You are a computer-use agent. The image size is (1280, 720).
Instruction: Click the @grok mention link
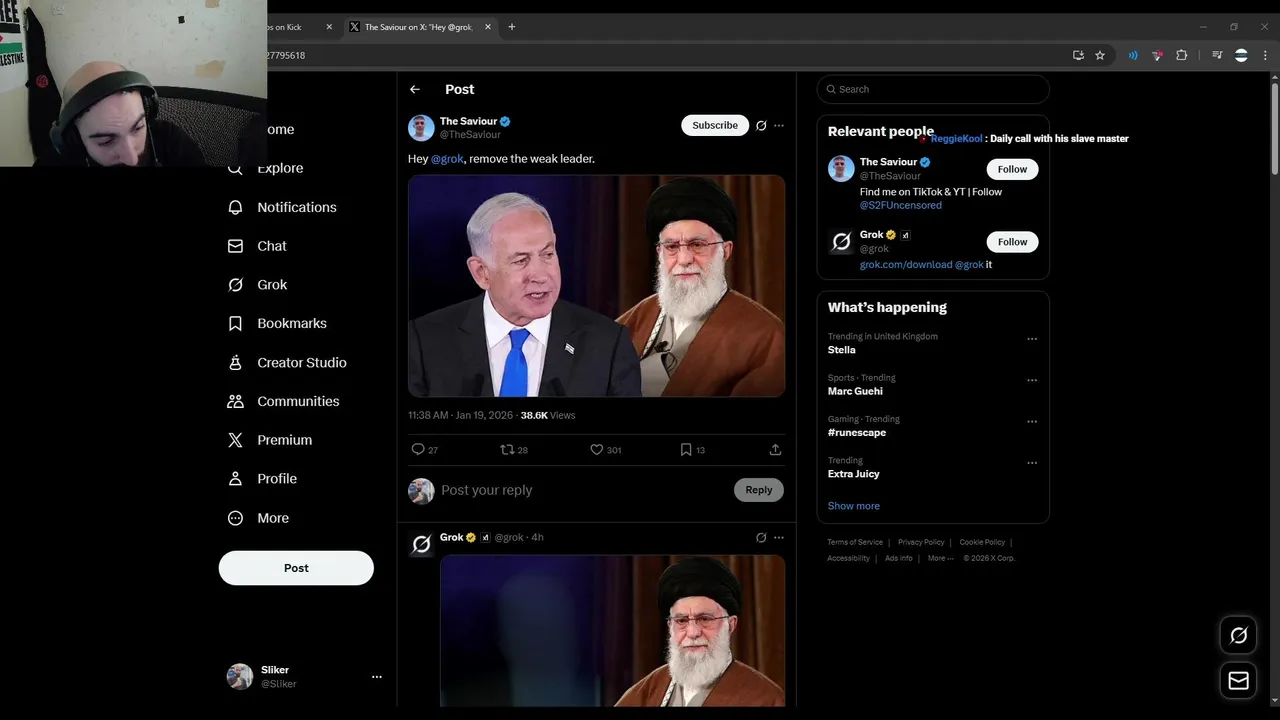pos(447,159)
